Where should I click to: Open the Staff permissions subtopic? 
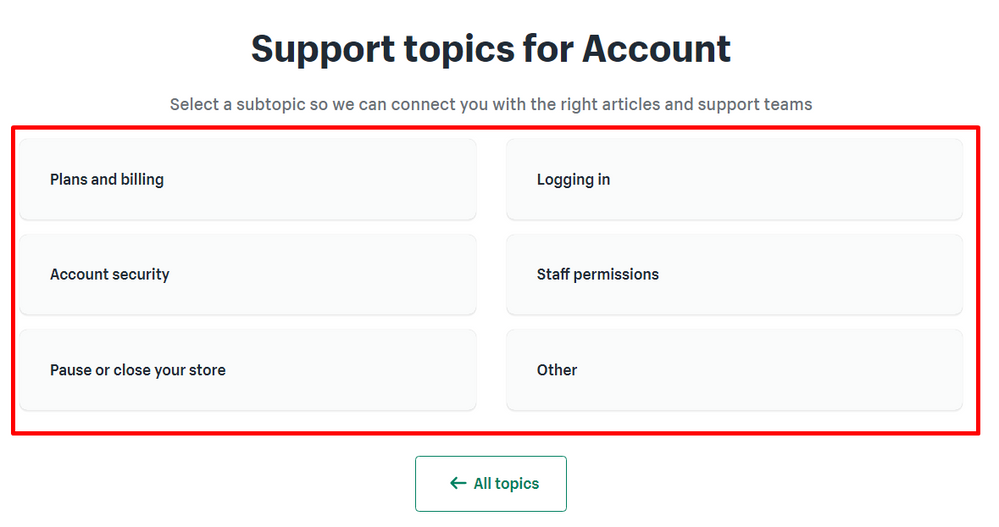[734, 275]
